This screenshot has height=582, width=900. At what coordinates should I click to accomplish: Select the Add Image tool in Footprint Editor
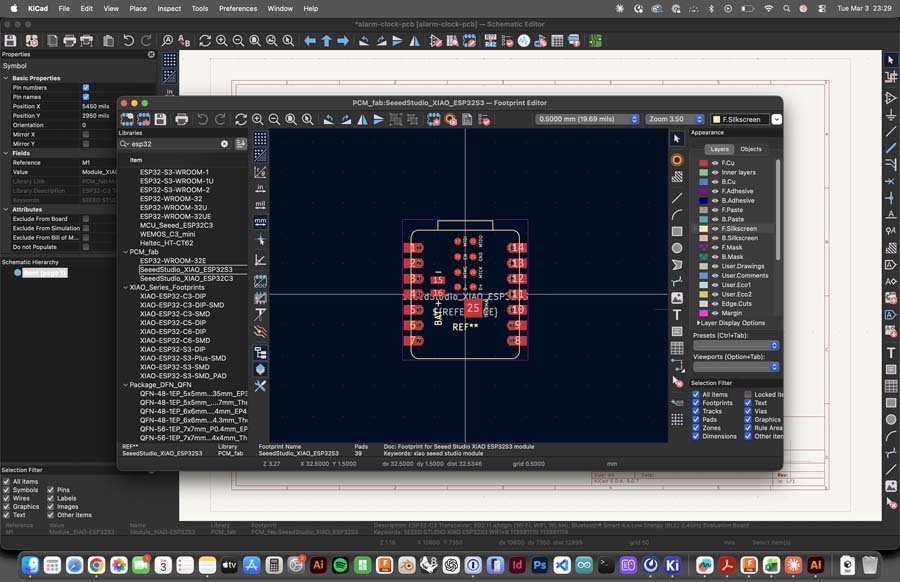677,298
